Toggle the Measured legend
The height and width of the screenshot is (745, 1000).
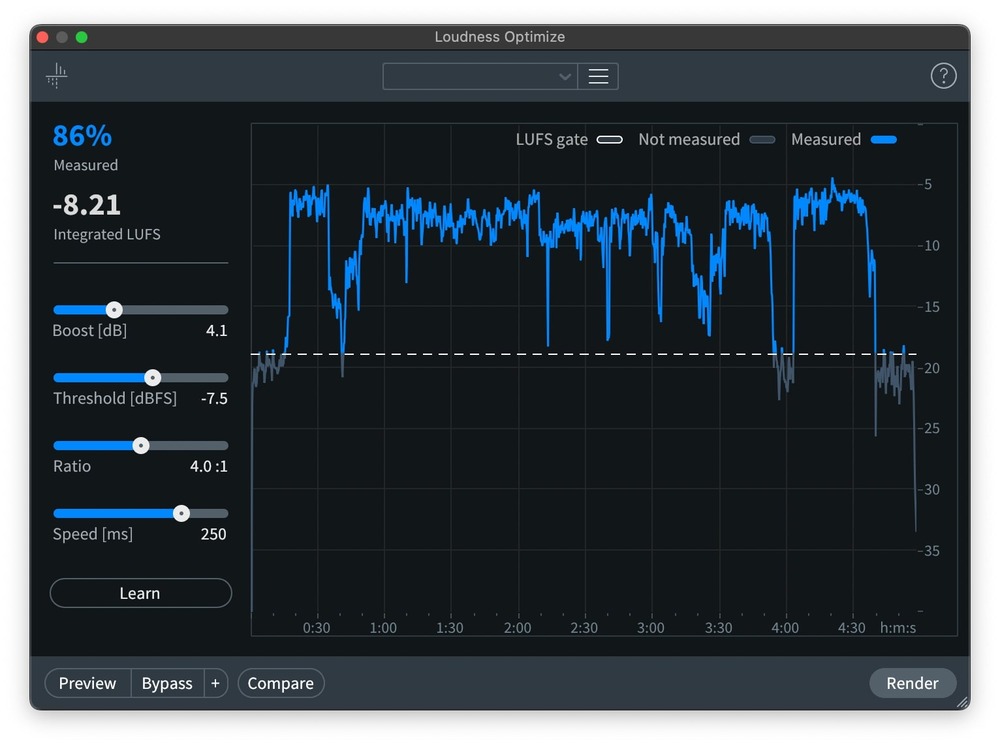point(884,139)
